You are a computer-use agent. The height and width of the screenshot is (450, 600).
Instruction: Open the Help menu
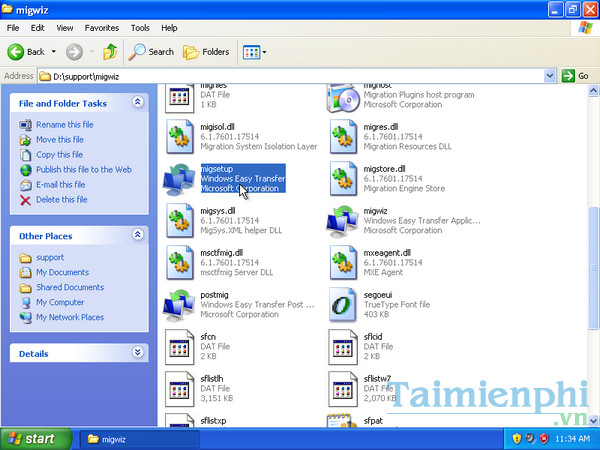point(169,28)
